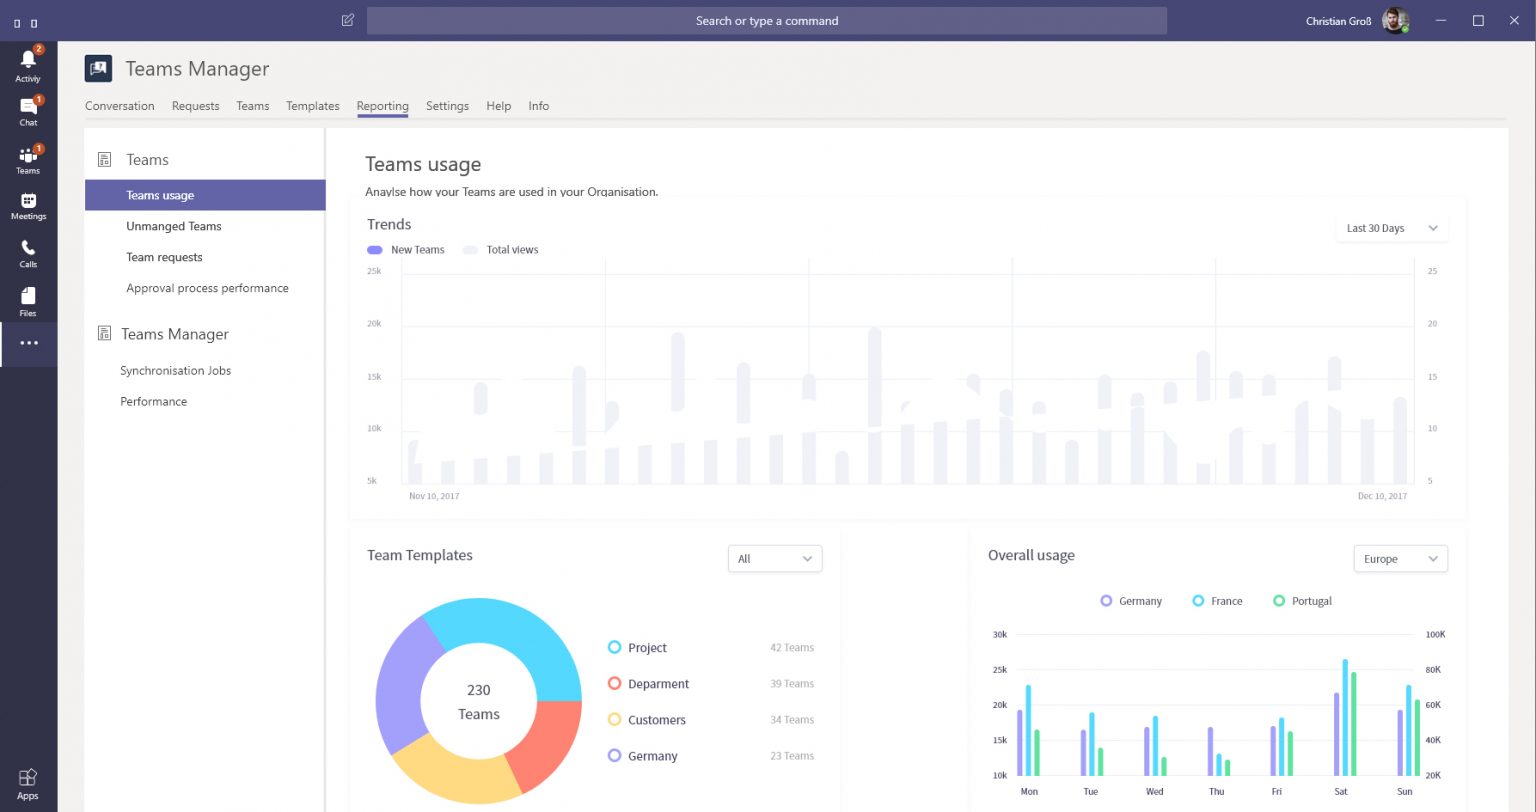The image size is (1536, 812).
Task: Open the Calls phone icon
Action: (x=28, y=254)
